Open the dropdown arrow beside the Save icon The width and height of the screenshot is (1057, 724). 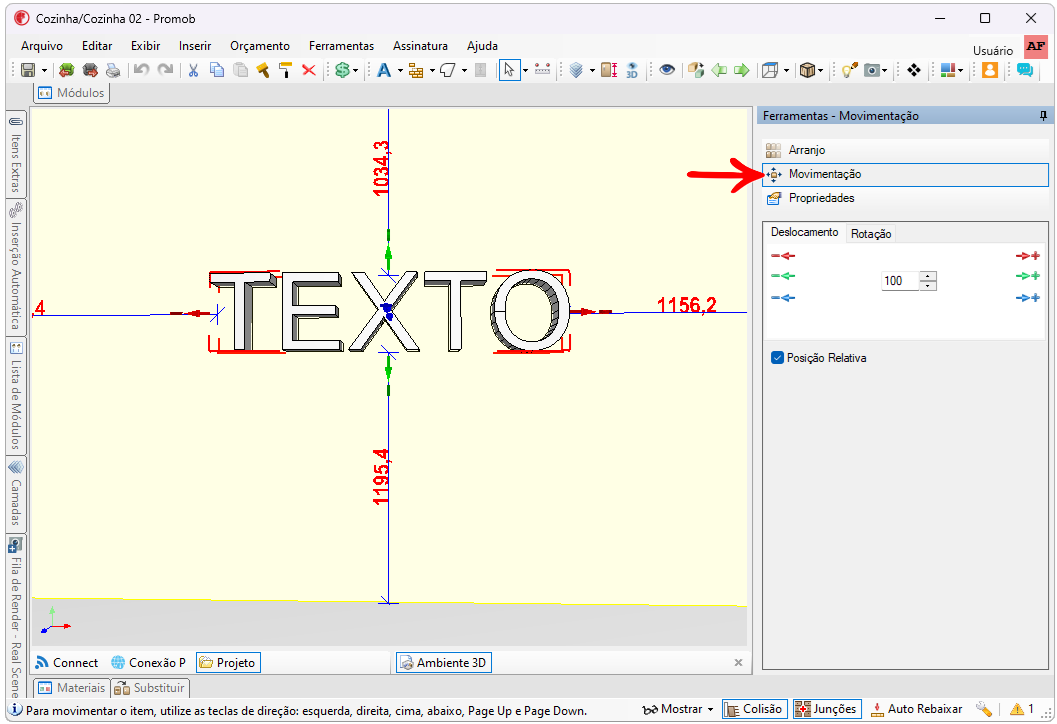(44, 70)
